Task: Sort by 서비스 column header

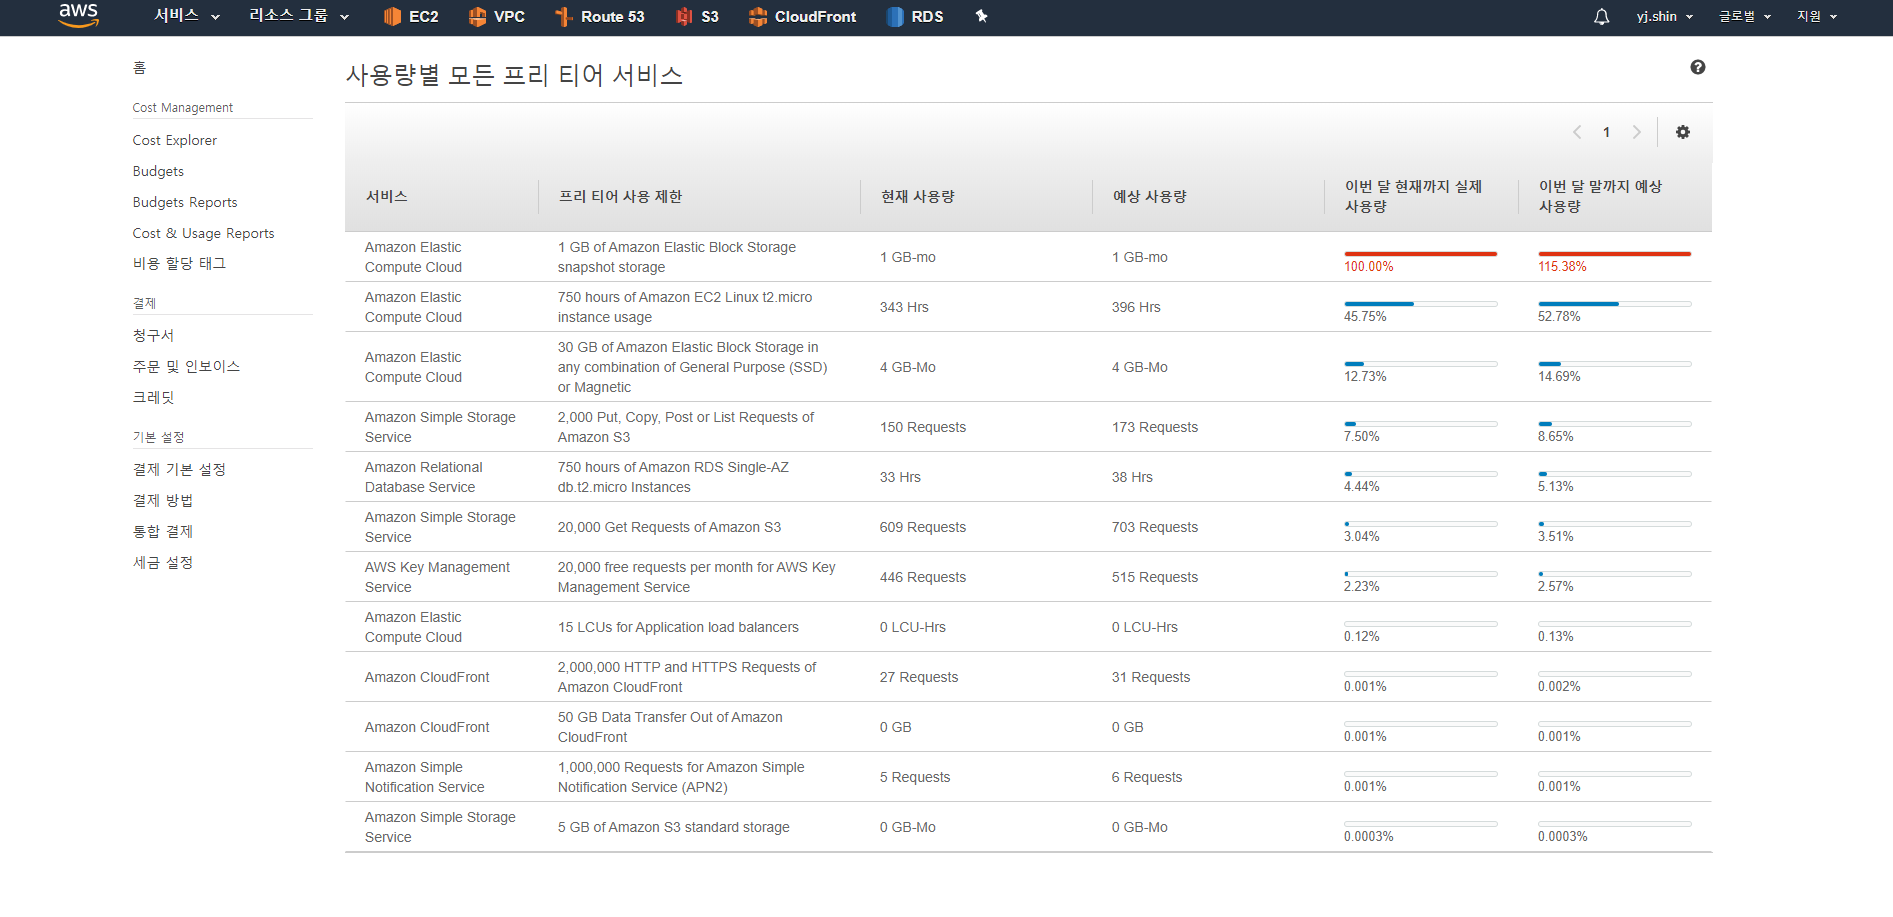Action: [386, 196]
